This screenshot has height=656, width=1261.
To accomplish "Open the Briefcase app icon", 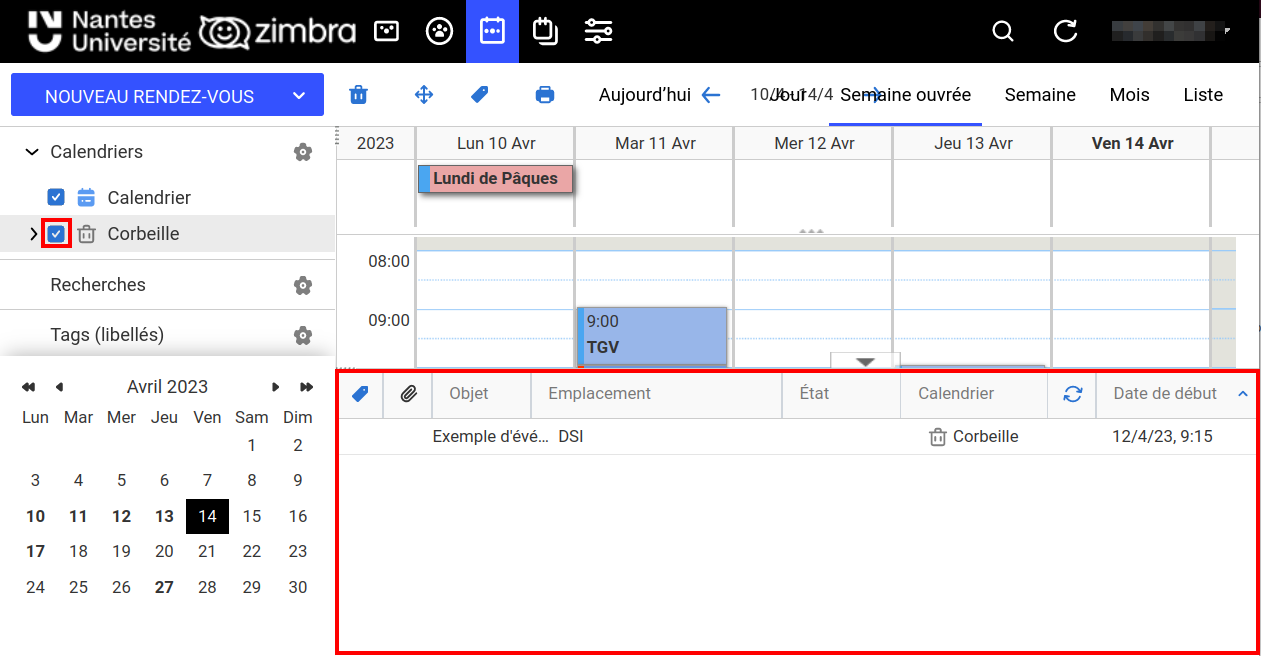I will pyautogui.click(x=544, y=31).
